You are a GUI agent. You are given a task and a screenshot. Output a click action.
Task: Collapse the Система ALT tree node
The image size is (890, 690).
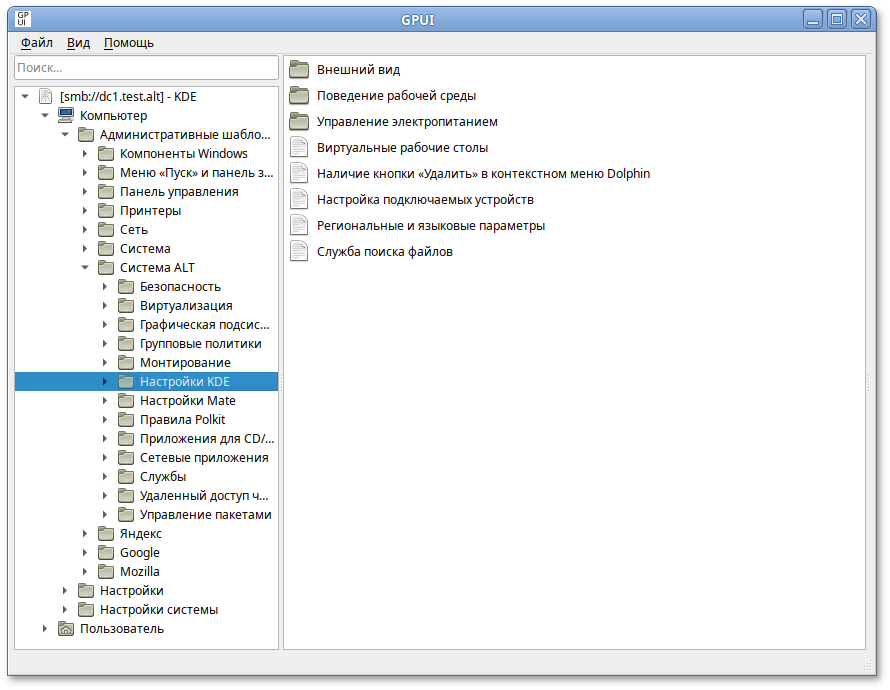tap(86, 267)
